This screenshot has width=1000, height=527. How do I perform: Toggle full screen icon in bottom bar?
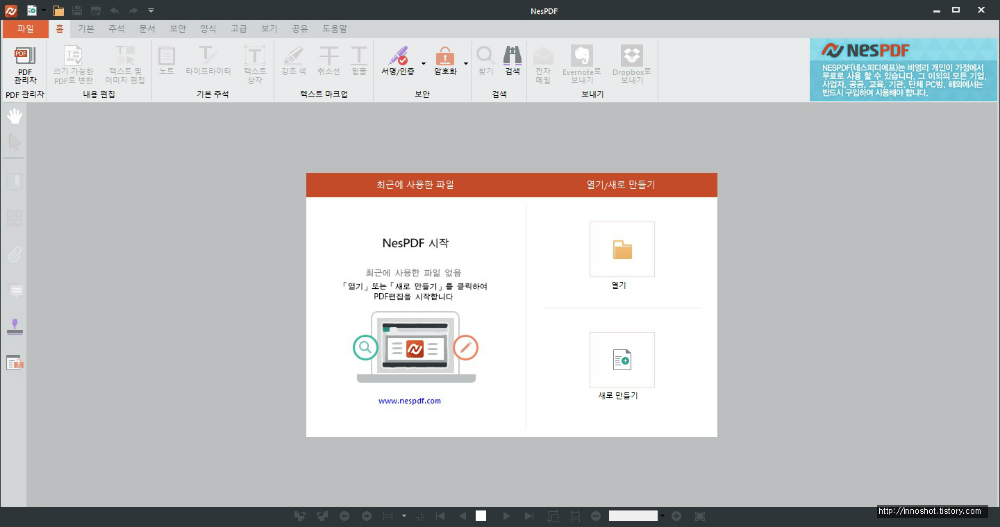coord(700,516)
